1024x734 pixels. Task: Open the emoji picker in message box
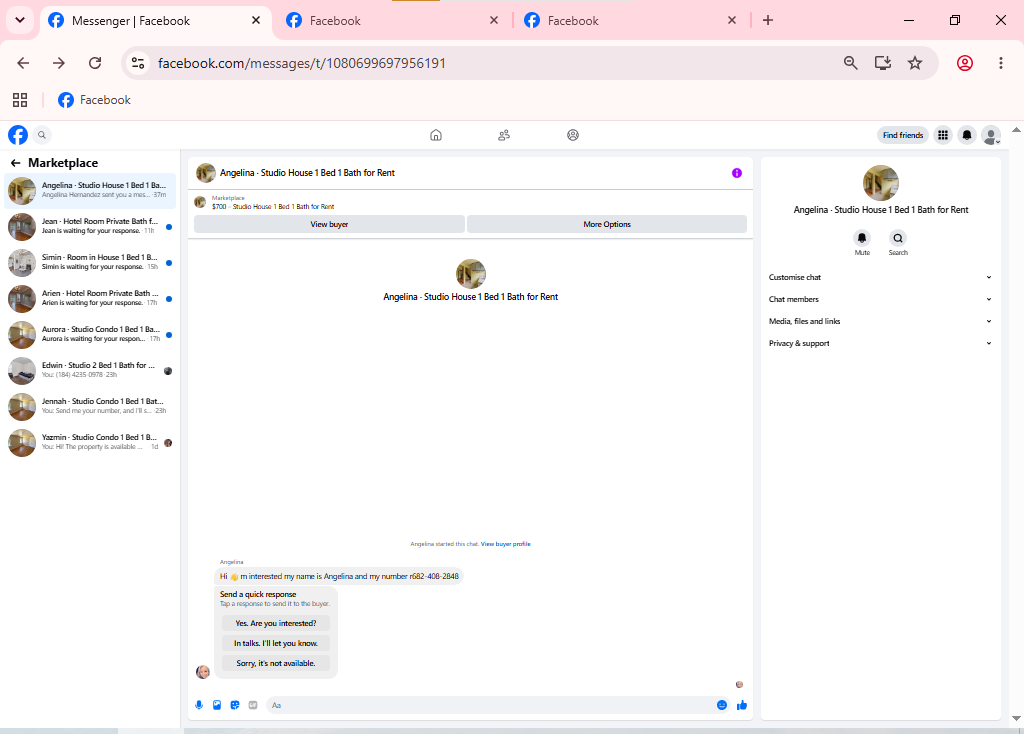[722, 705]
